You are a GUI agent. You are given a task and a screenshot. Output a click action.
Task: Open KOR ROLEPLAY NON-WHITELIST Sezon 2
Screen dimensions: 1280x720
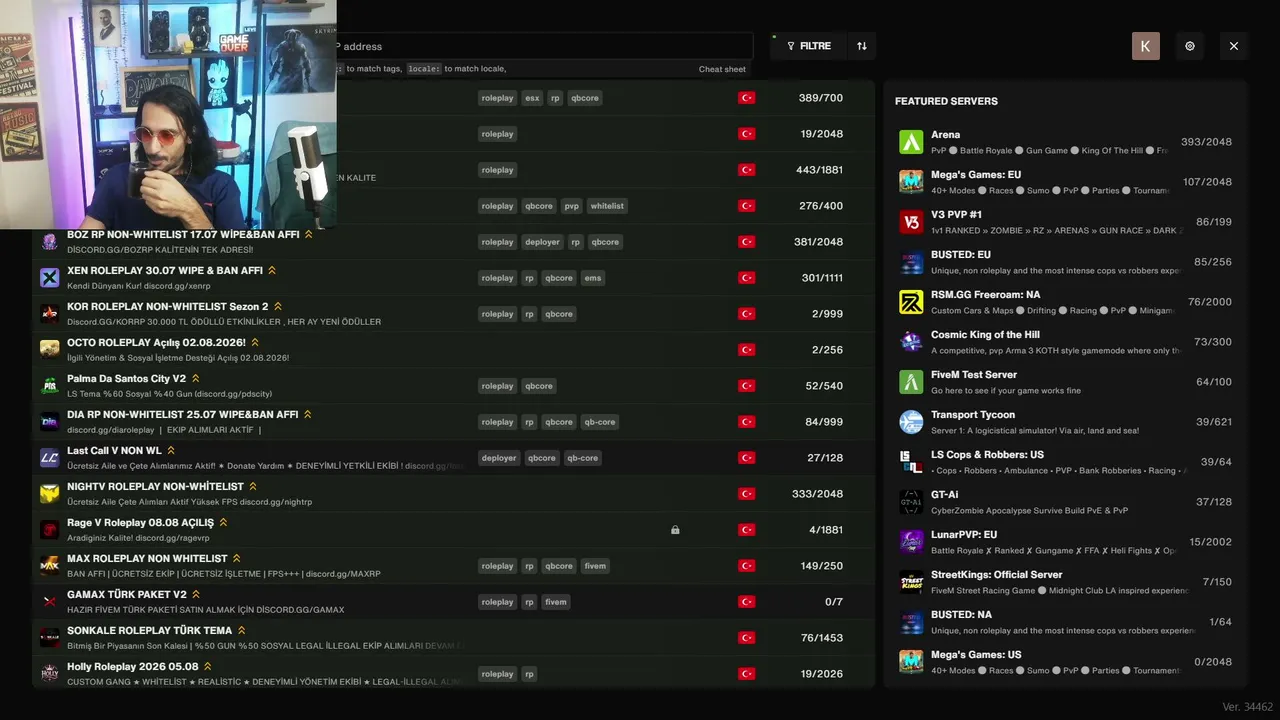(453, 314)
